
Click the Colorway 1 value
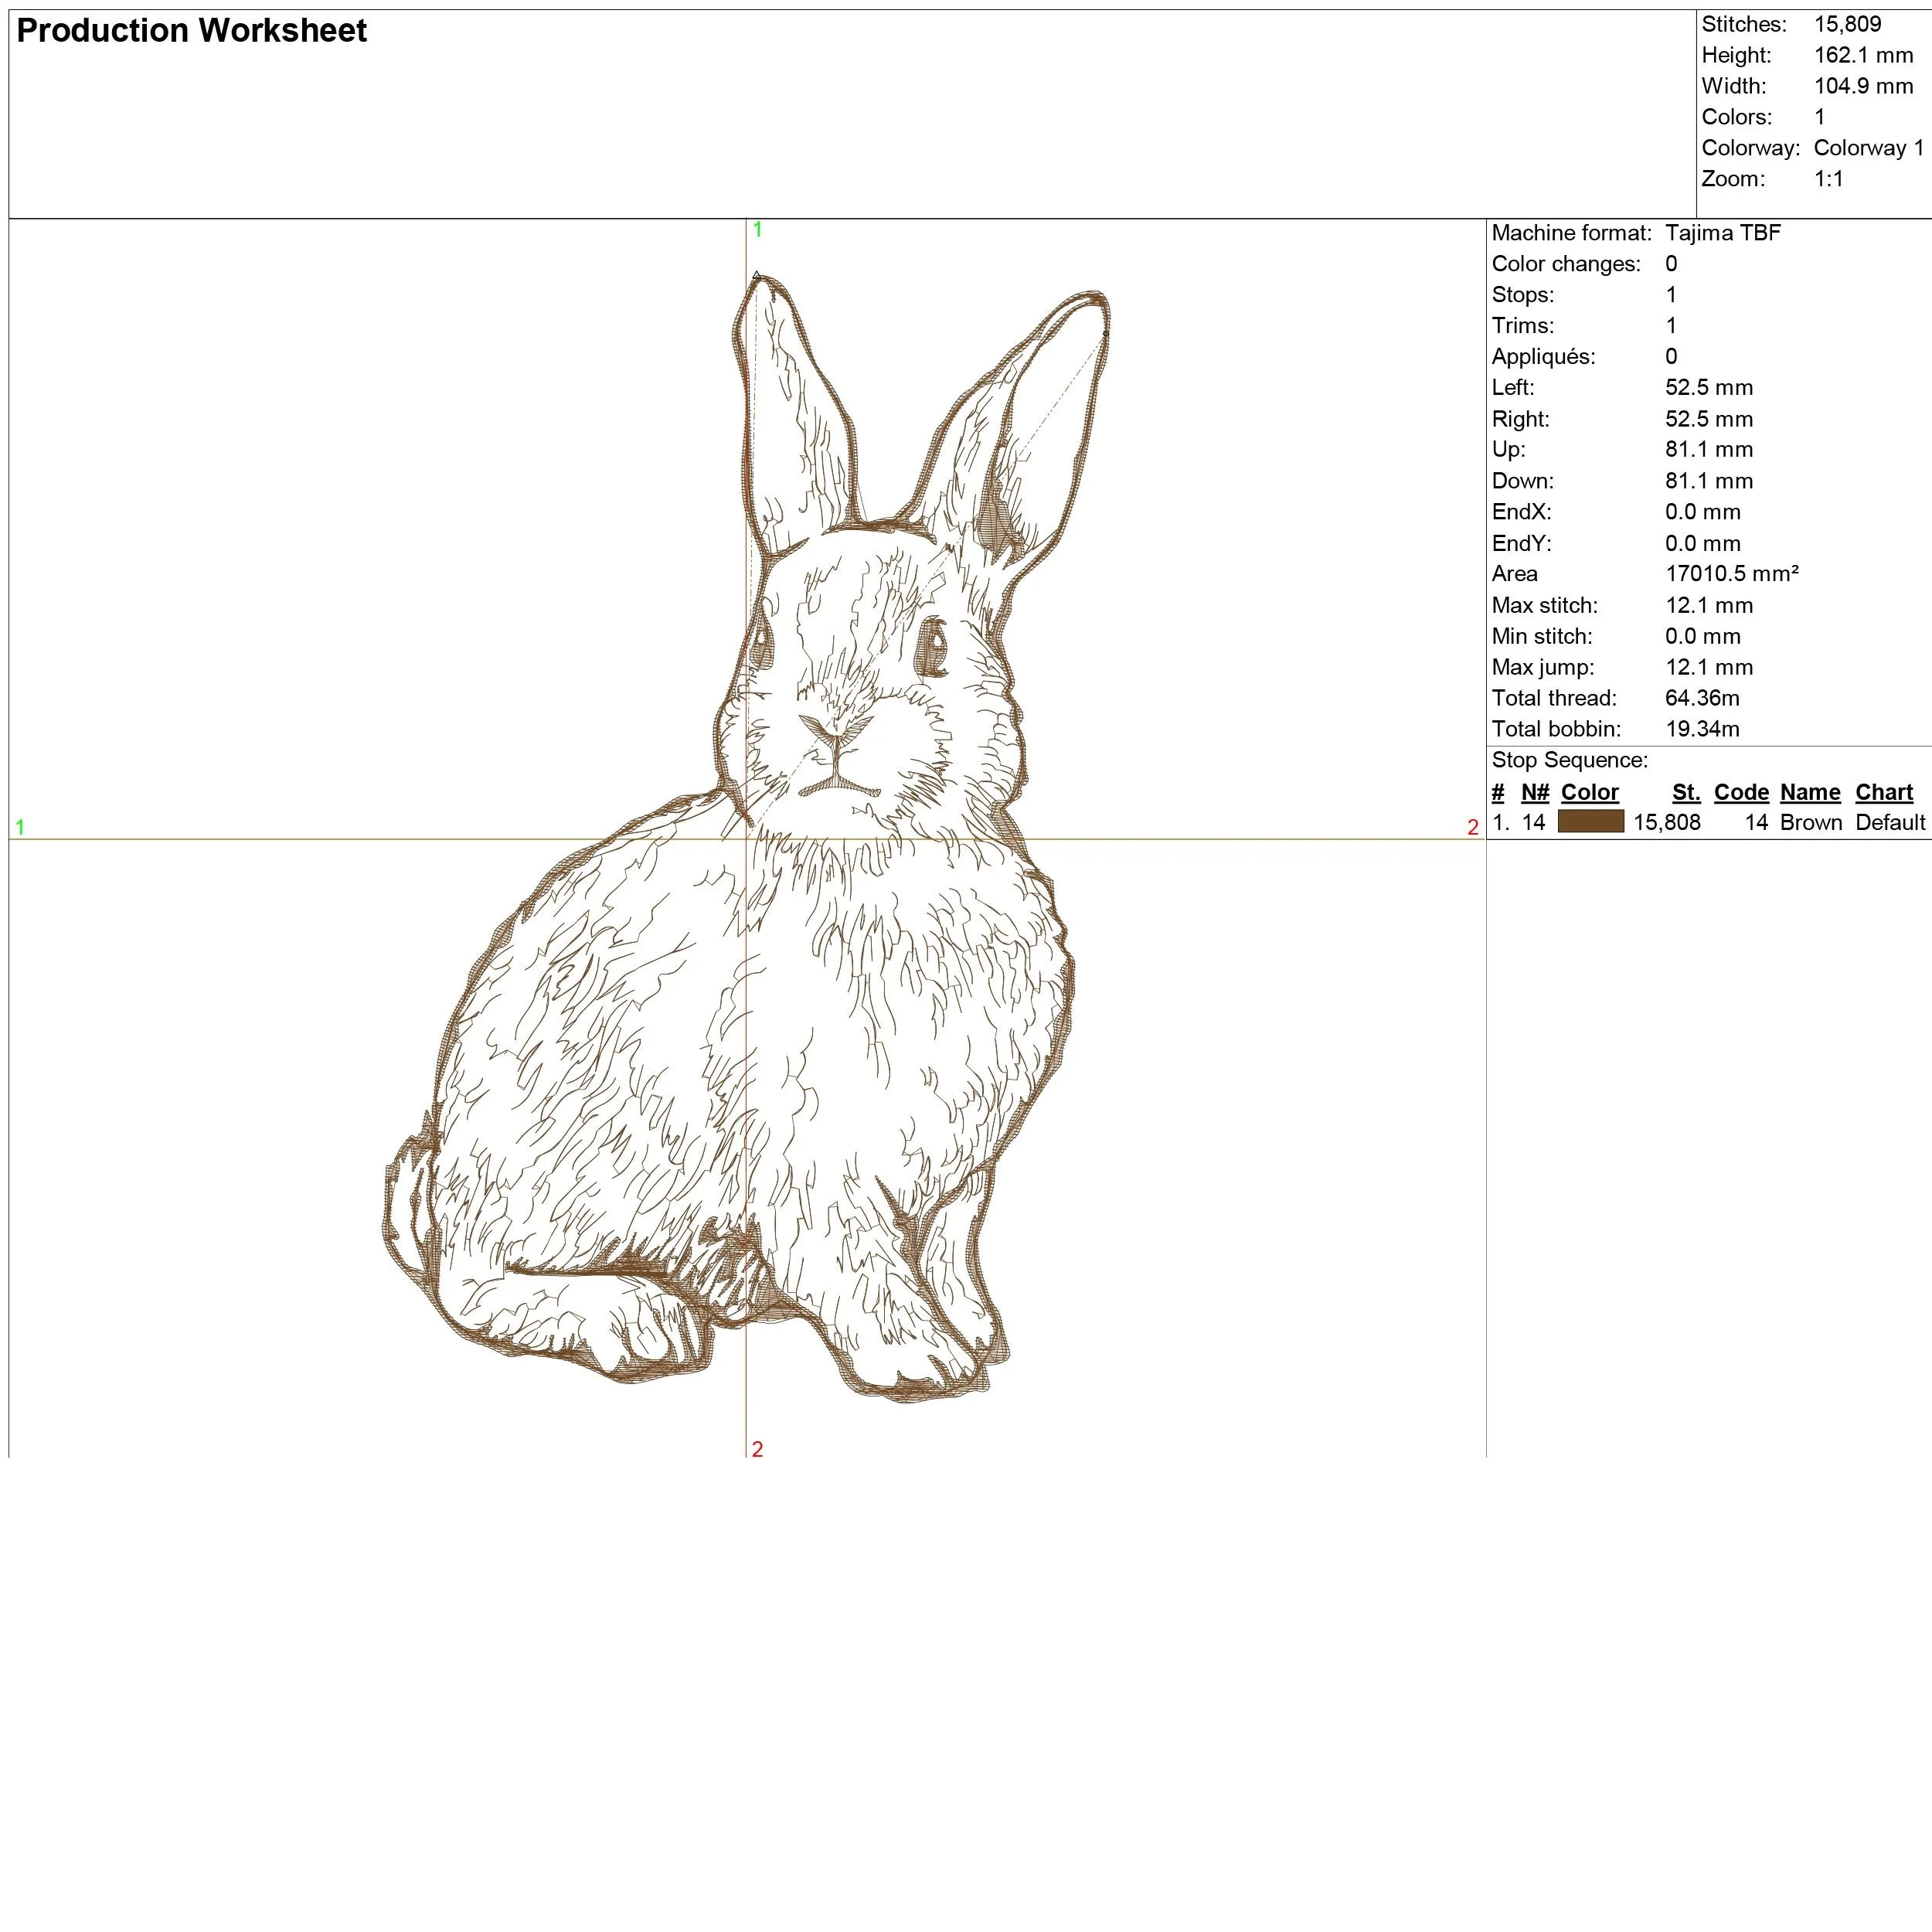(1867, 148)
